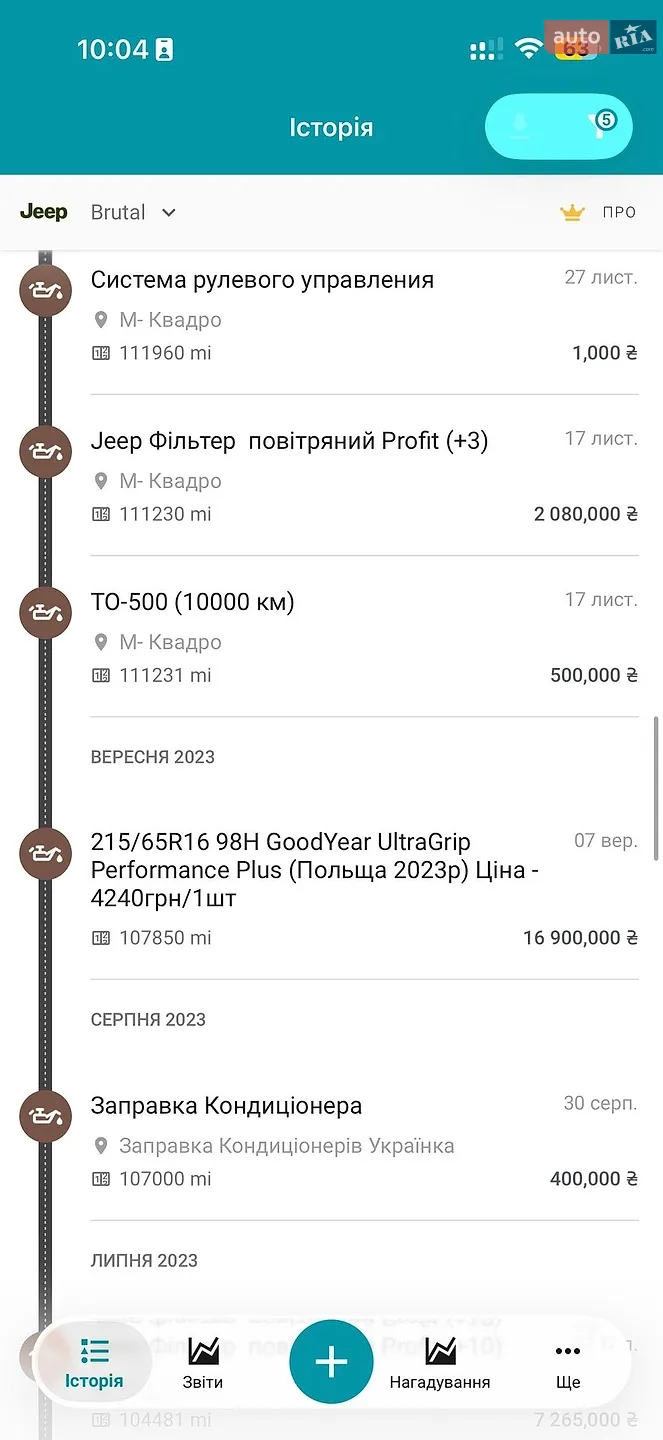The height and width of the screenshot is (1440, 663).
Task: Tap service icon beside Заправка Кондиціонера
Action: point(46,1116)
